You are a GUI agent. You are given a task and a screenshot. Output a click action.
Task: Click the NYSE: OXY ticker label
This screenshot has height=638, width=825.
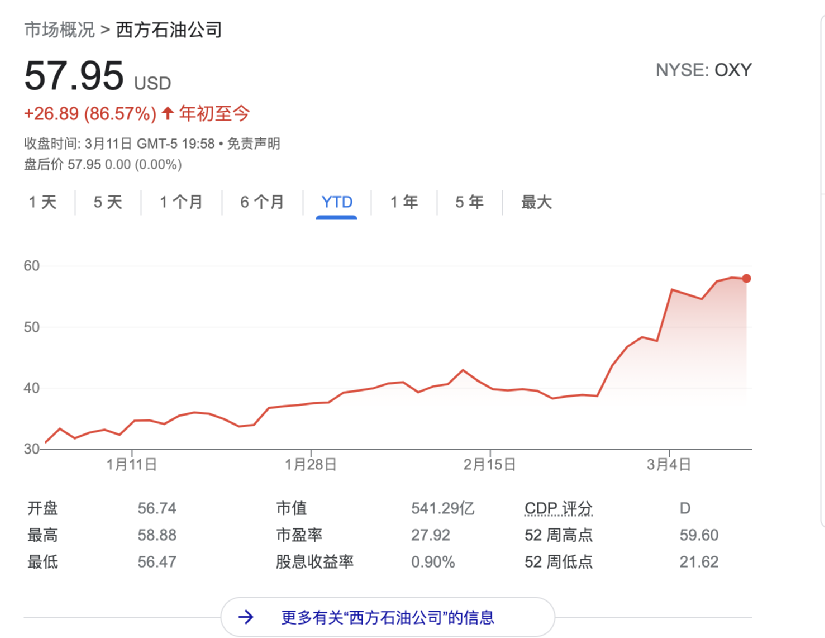tap(703, 70)
